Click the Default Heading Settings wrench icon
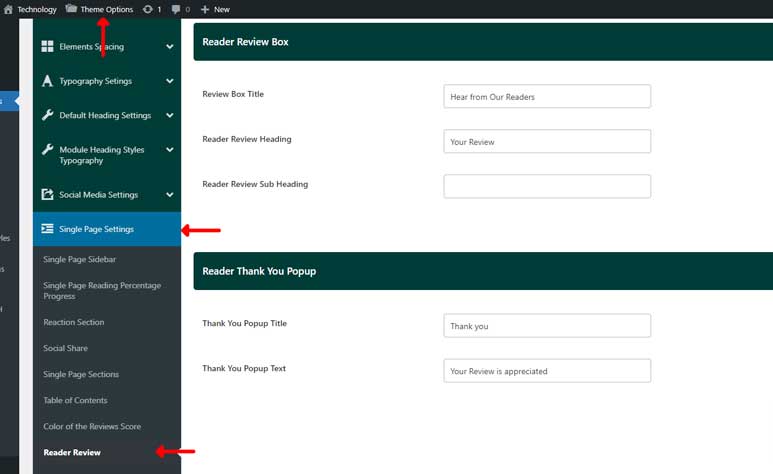The image size is (773, 474). click(47, 115)
